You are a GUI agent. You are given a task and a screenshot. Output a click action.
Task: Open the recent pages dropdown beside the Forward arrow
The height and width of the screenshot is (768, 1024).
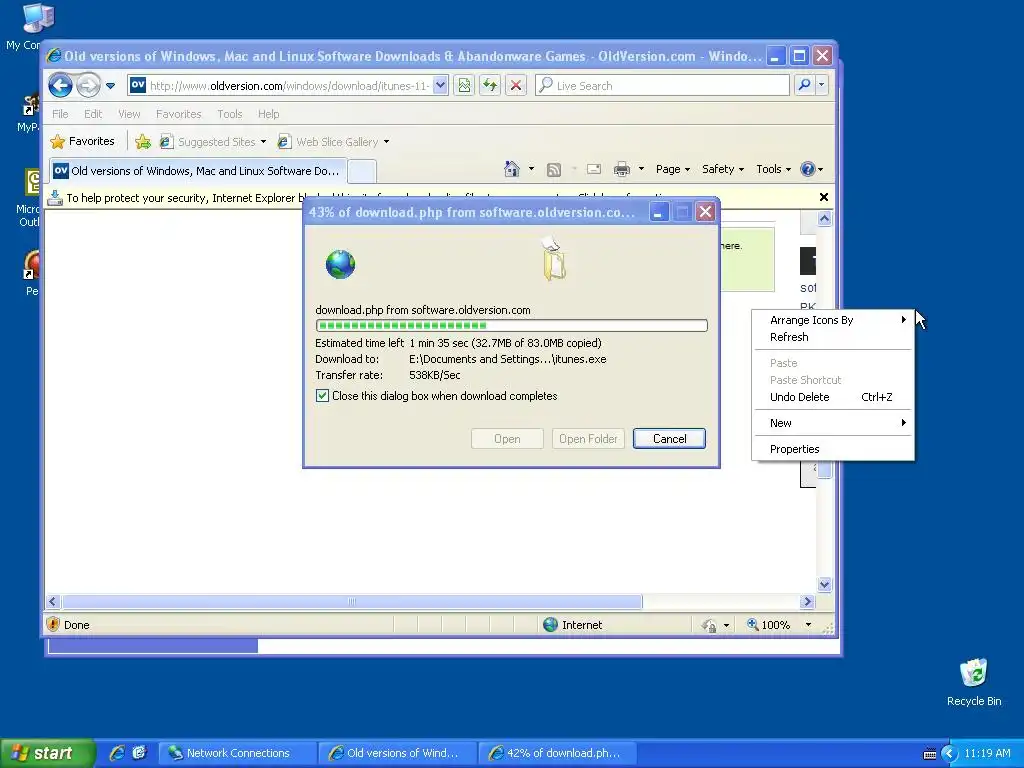(110, 86)
